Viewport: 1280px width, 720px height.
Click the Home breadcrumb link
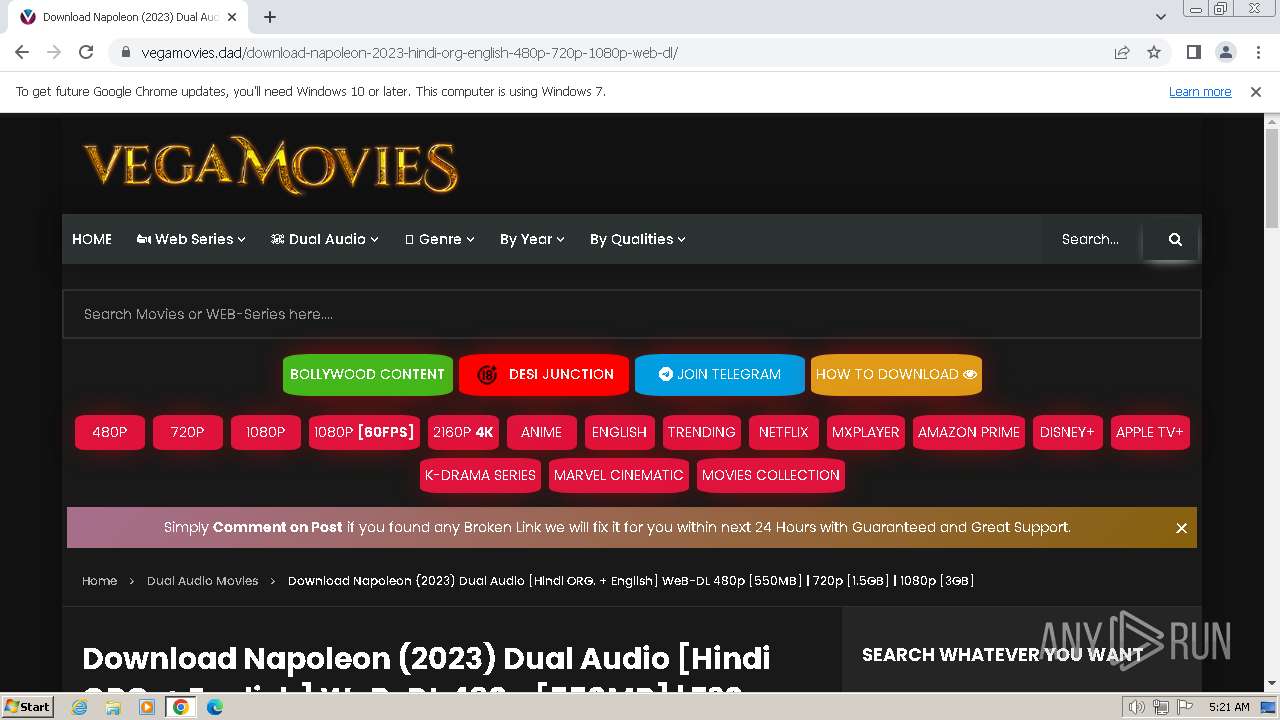[99, 581]
